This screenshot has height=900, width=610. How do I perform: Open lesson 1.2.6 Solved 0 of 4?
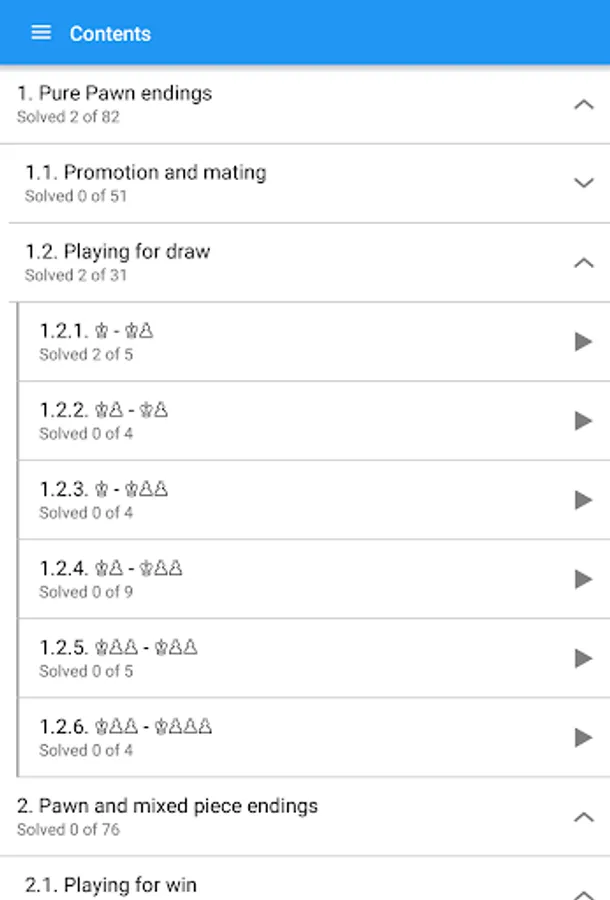tap(86, 750)
